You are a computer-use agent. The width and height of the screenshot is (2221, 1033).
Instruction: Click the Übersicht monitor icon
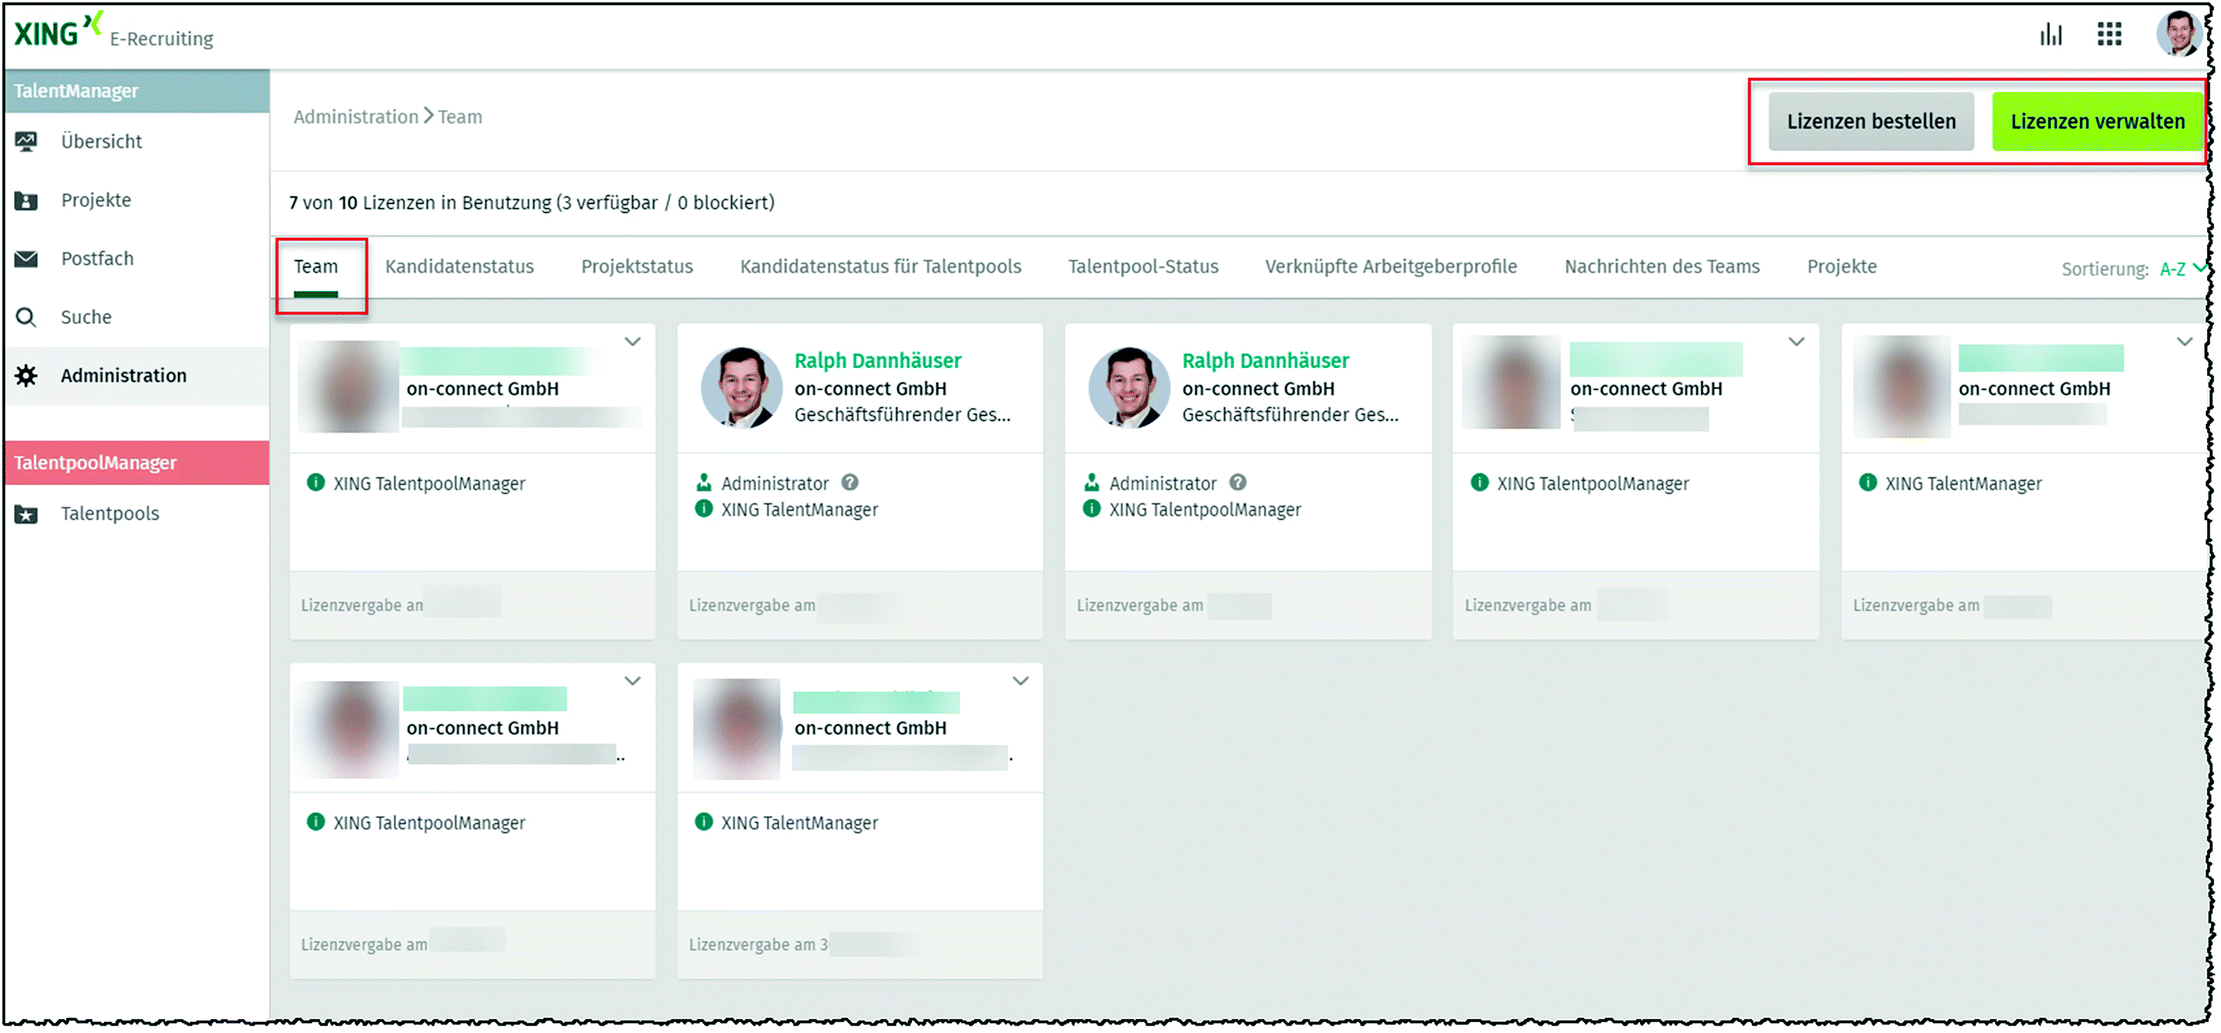pos(27,142)
